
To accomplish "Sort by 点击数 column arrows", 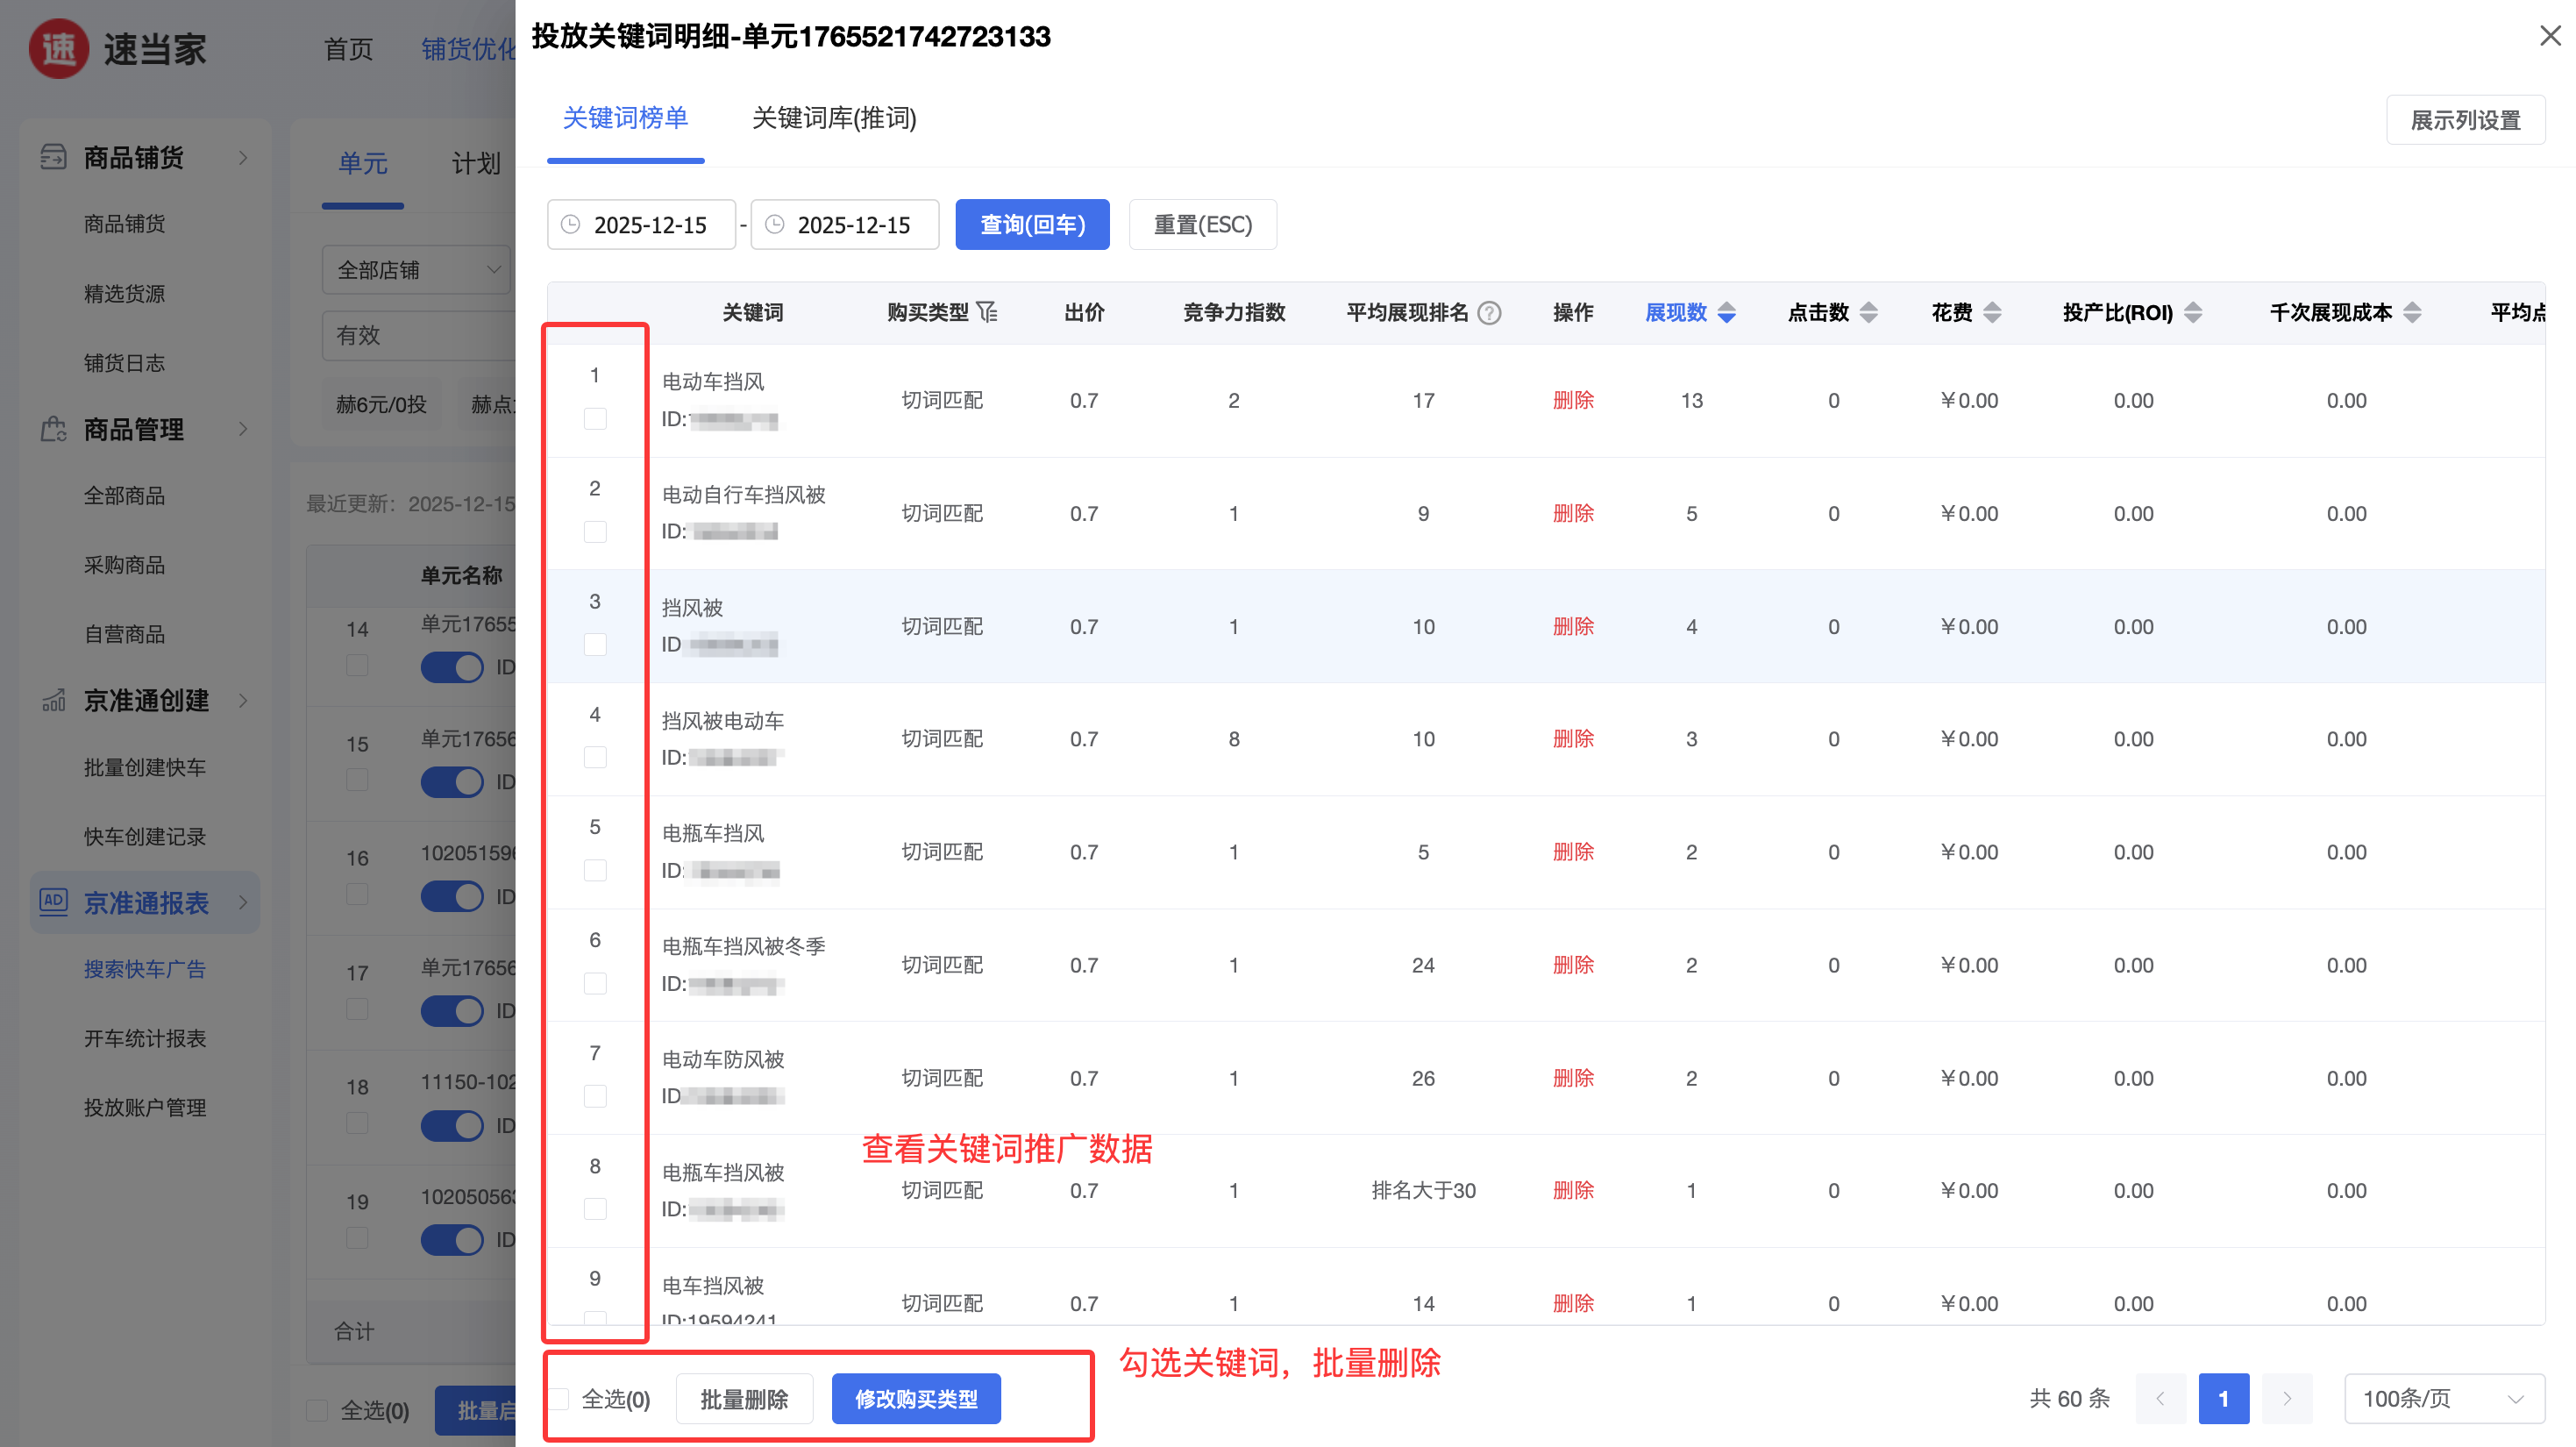I will (1868, 313).
